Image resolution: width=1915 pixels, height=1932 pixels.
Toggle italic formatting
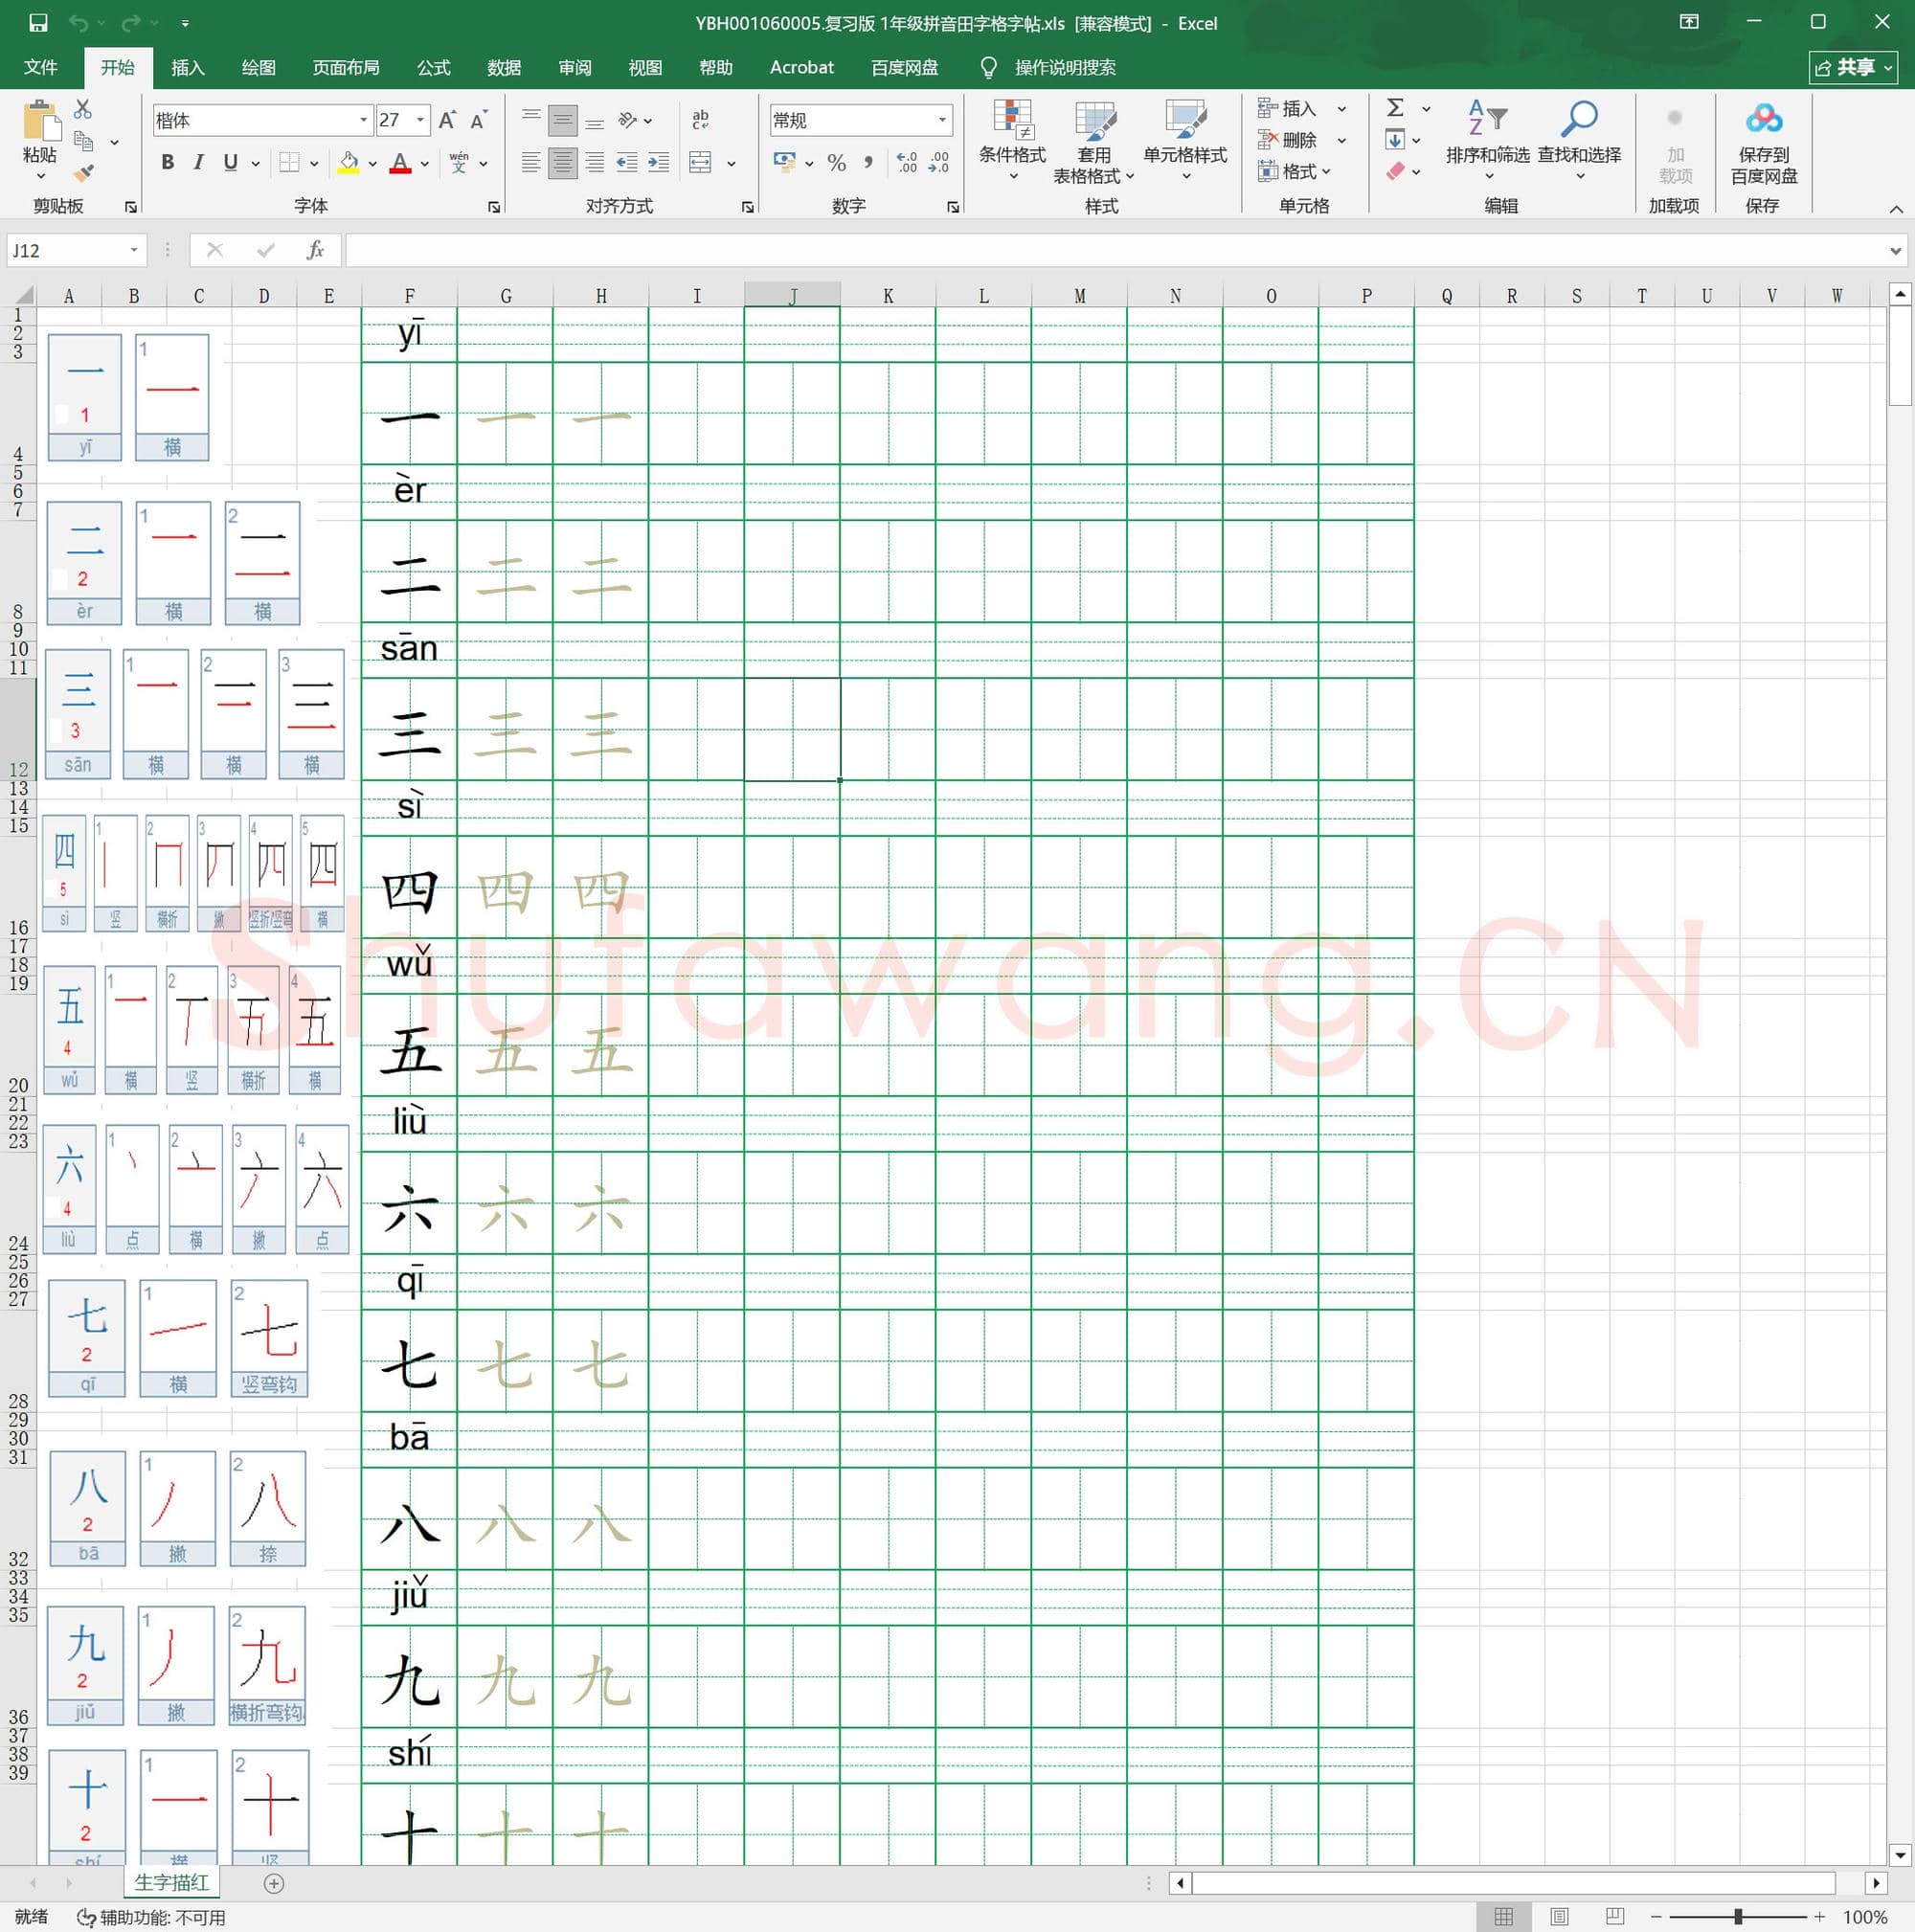click(x=198, y=163)
